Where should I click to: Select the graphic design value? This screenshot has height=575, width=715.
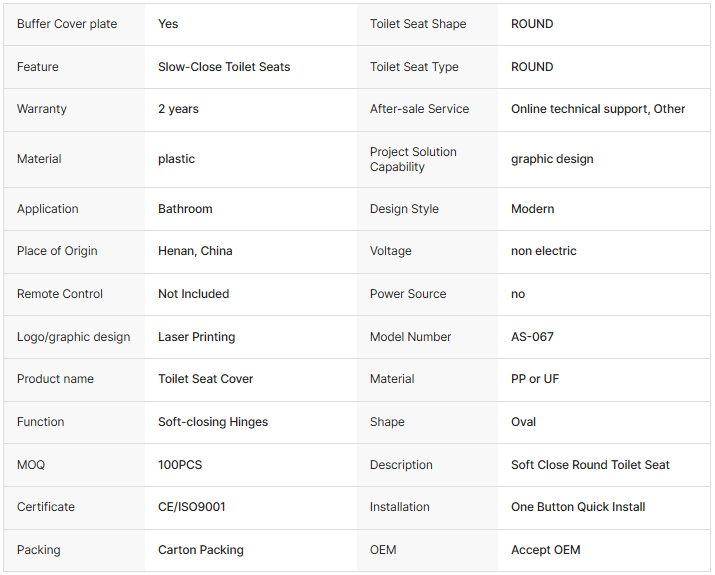pyautogui.click(x=552, y=159)
